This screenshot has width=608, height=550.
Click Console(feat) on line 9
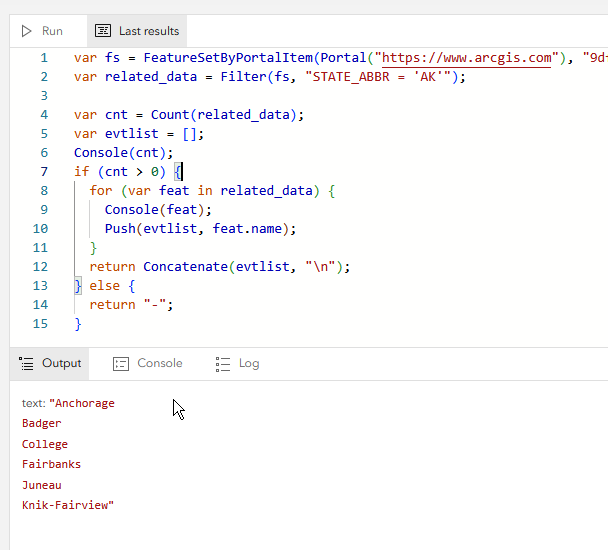point(158,210)
